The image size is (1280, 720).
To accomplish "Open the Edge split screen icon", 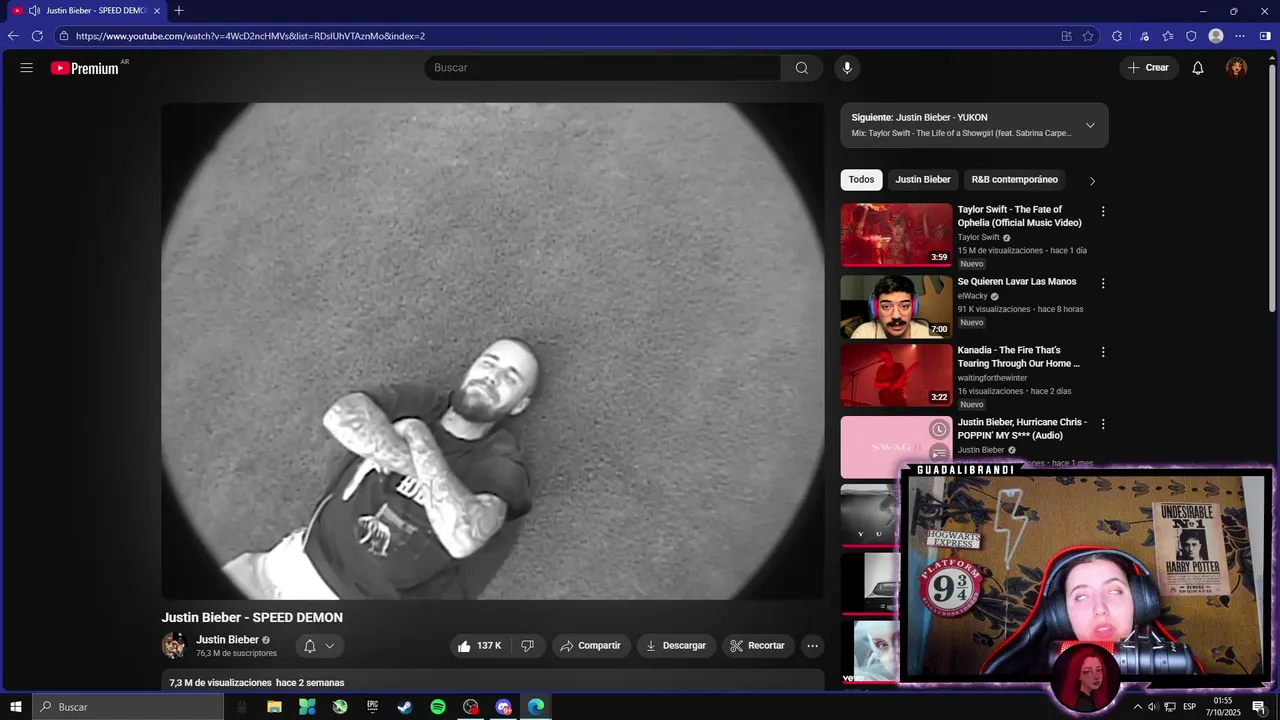I will click(x=1066, y=36).
